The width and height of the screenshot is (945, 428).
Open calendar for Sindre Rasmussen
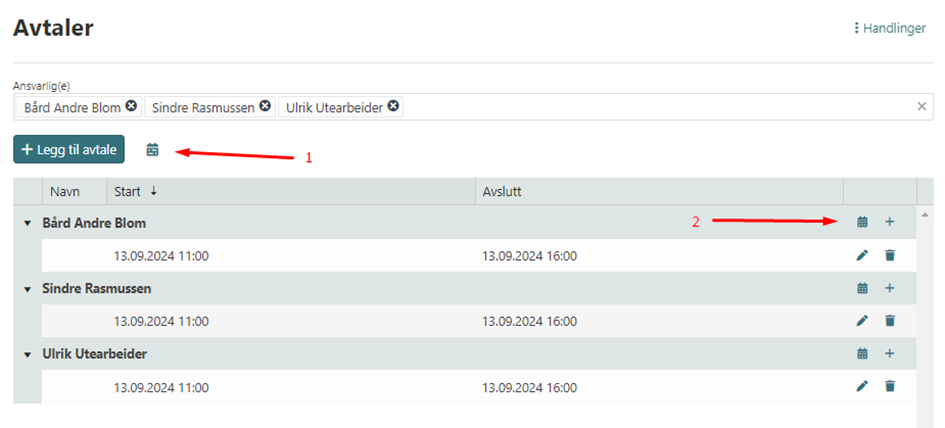pos(862,288)
